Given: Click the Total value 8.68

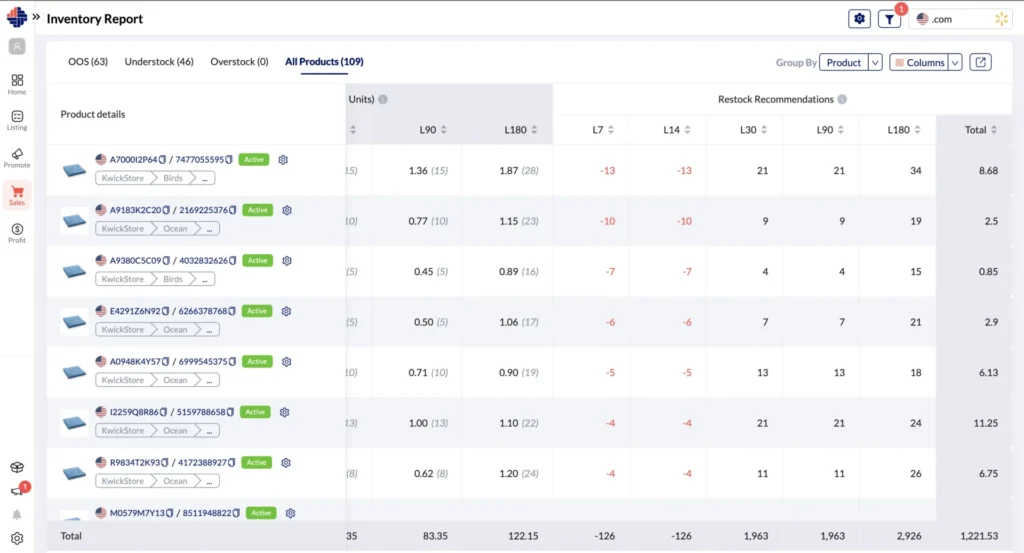Looking at the screenshot, I should [x=988, y=170].
